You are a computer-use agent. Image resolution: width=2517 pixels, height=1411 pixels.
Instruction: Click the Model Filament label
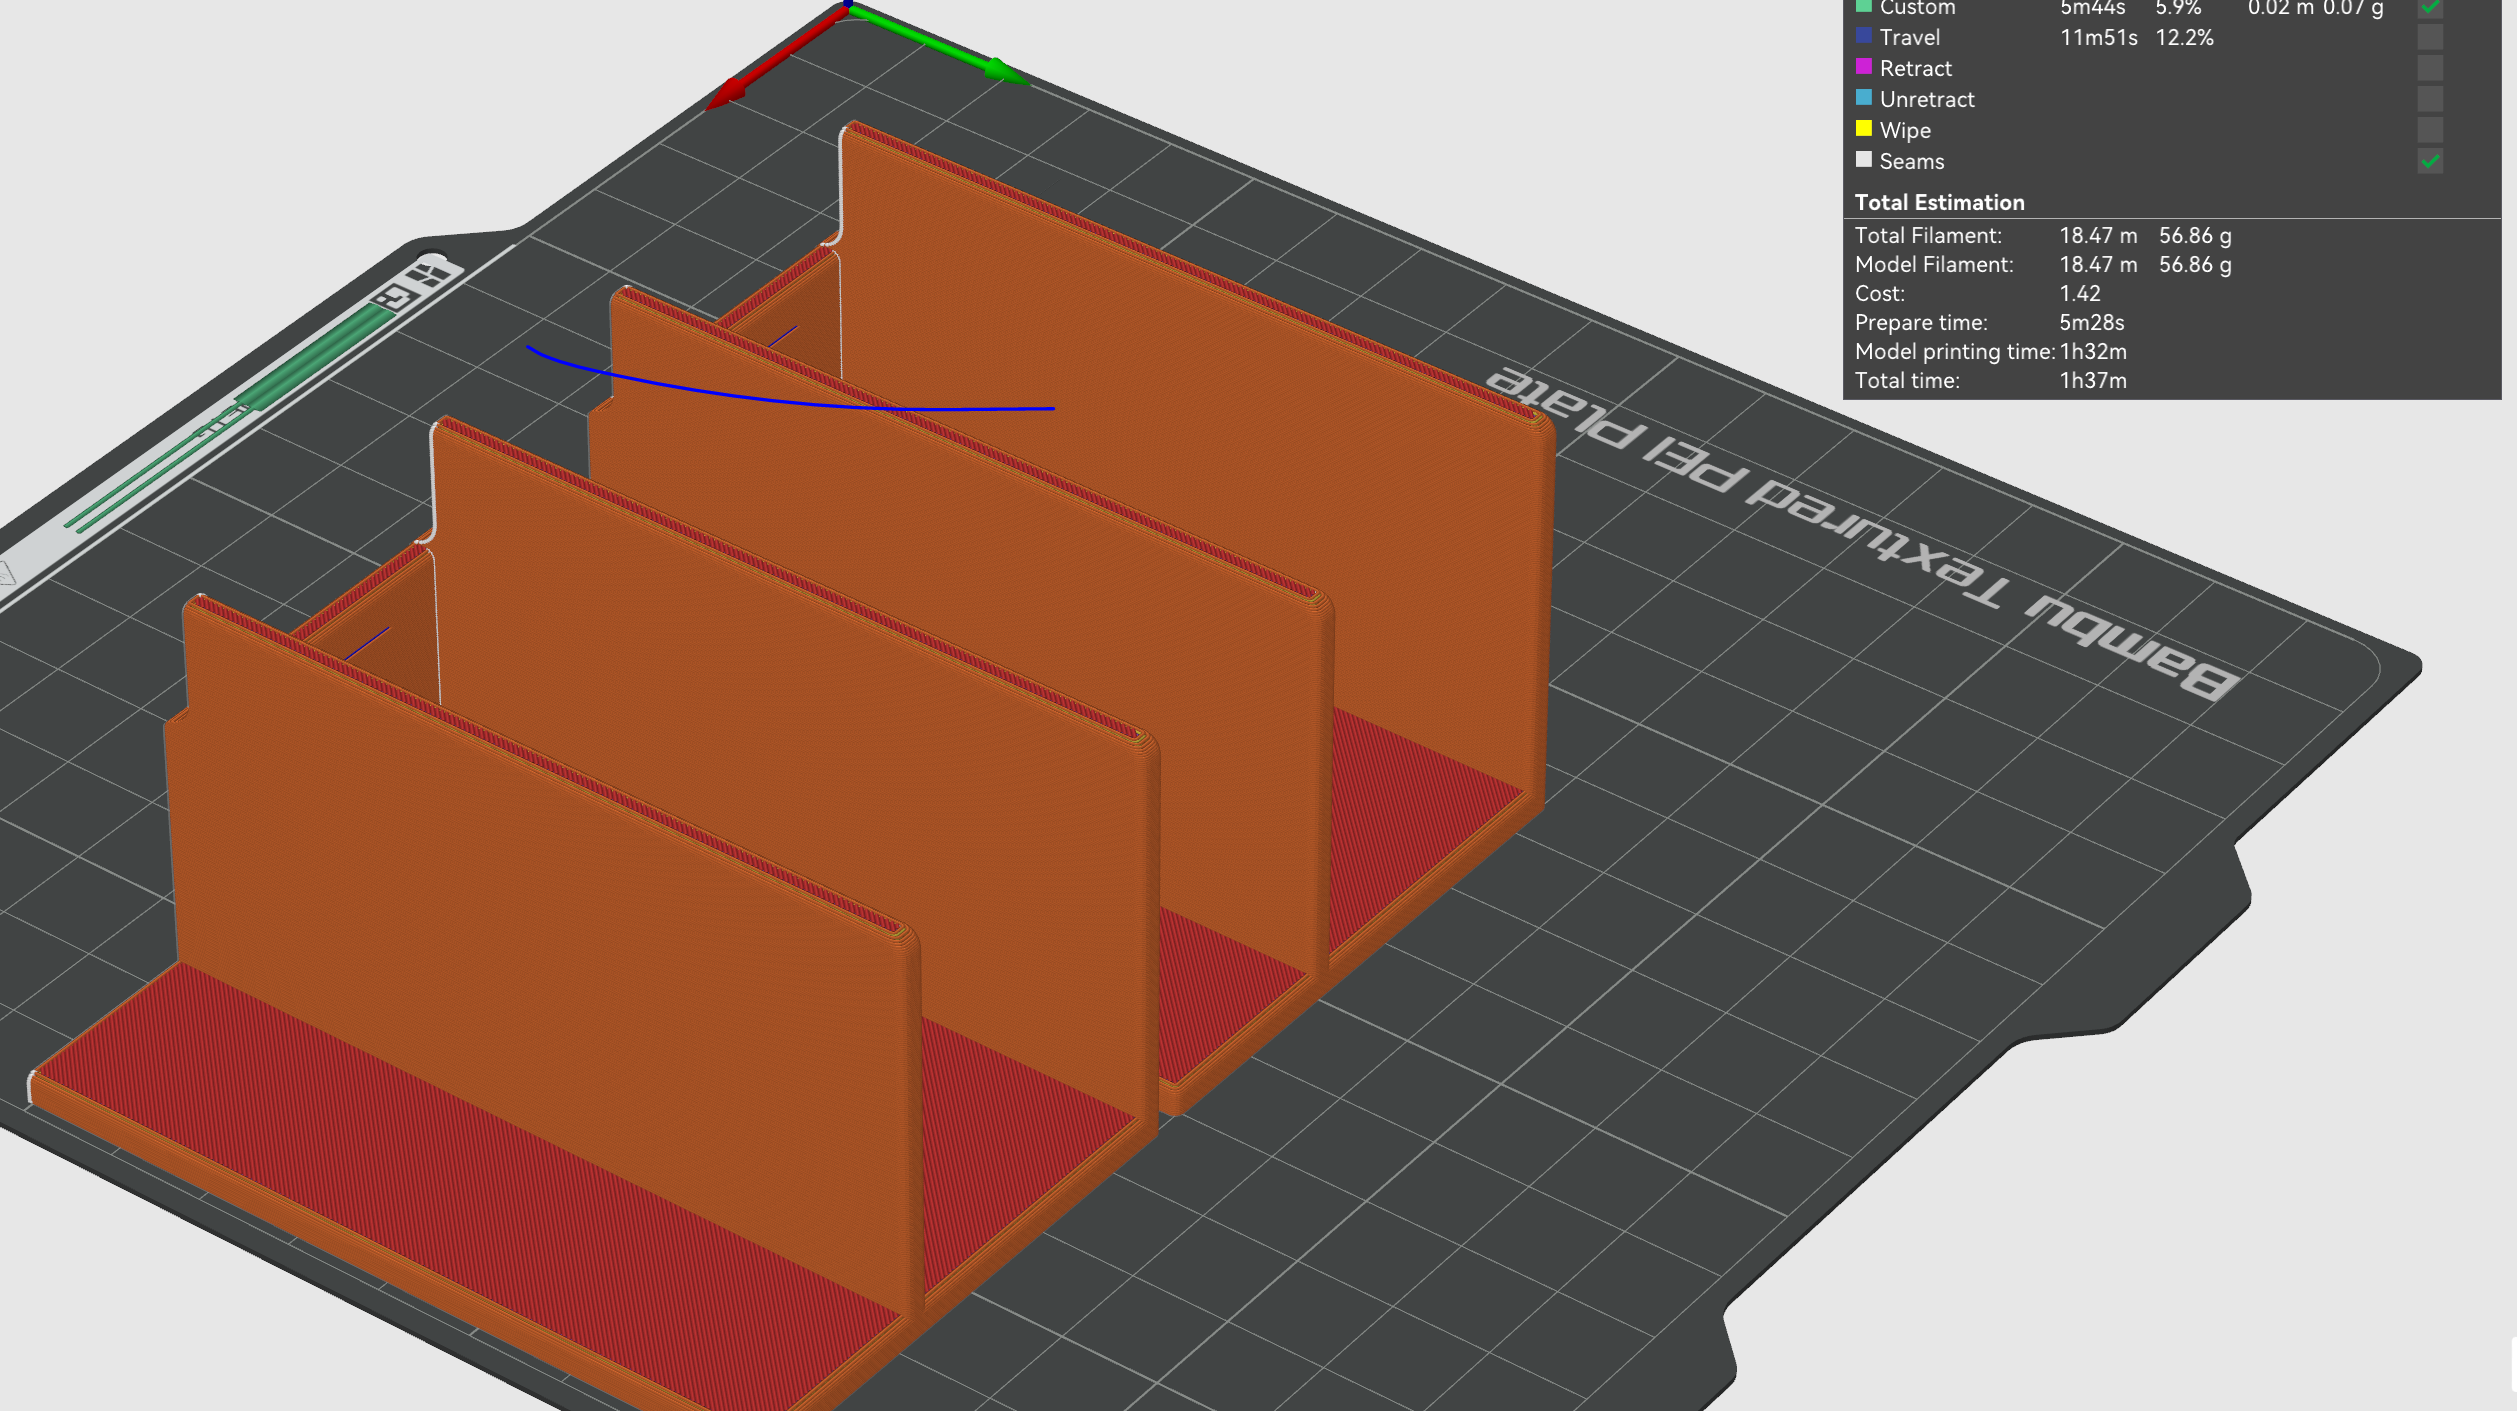tap(1934, 265)
